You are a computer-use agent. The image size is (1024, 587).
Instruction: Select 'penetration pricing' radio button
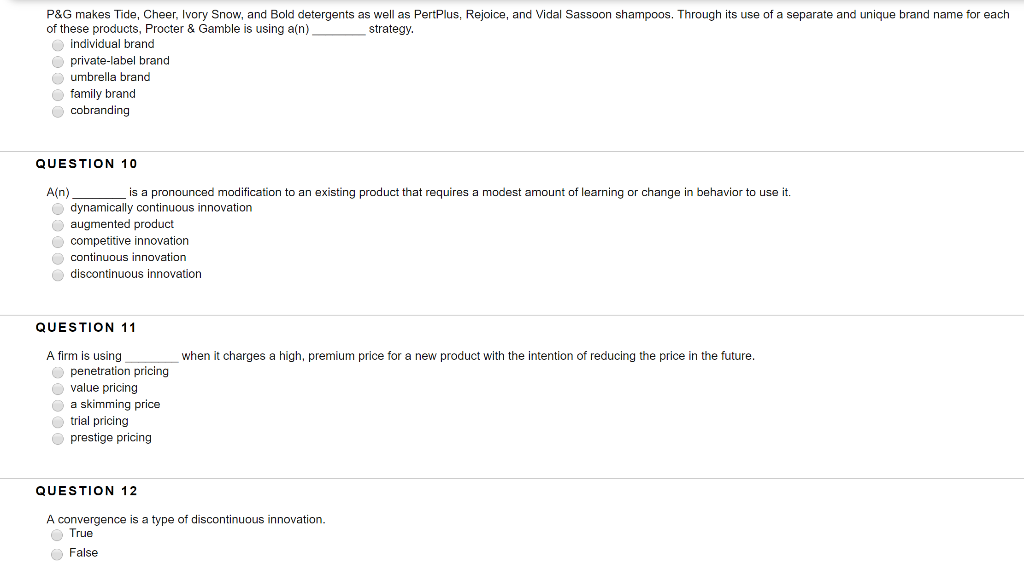[x=58, y=372]
